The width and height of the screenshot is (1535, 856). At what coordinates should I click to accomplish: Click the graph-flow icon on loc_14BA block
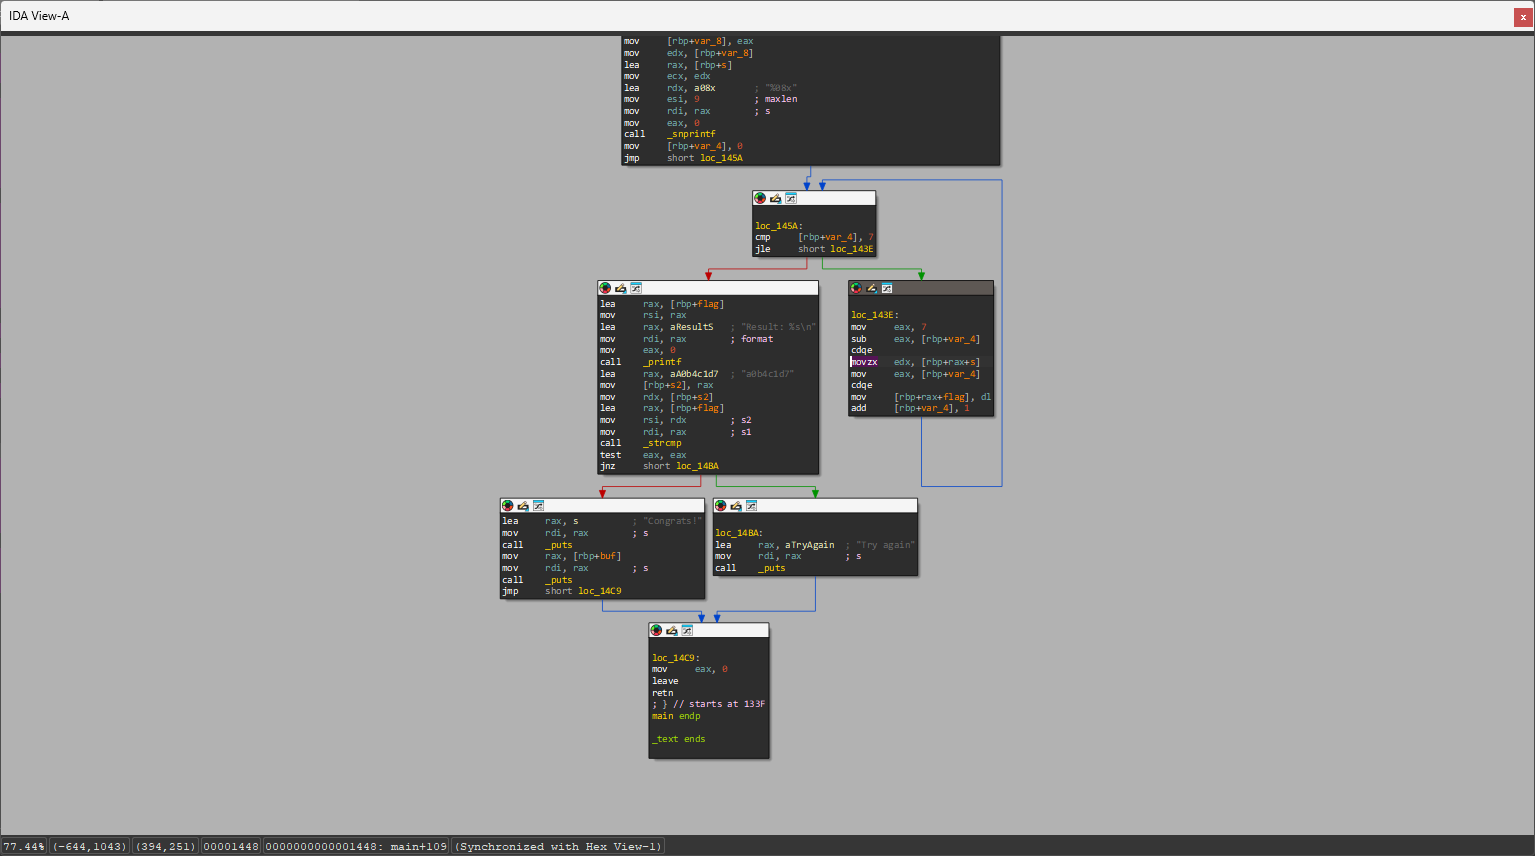pyautogui.click(x=751, y=506)
